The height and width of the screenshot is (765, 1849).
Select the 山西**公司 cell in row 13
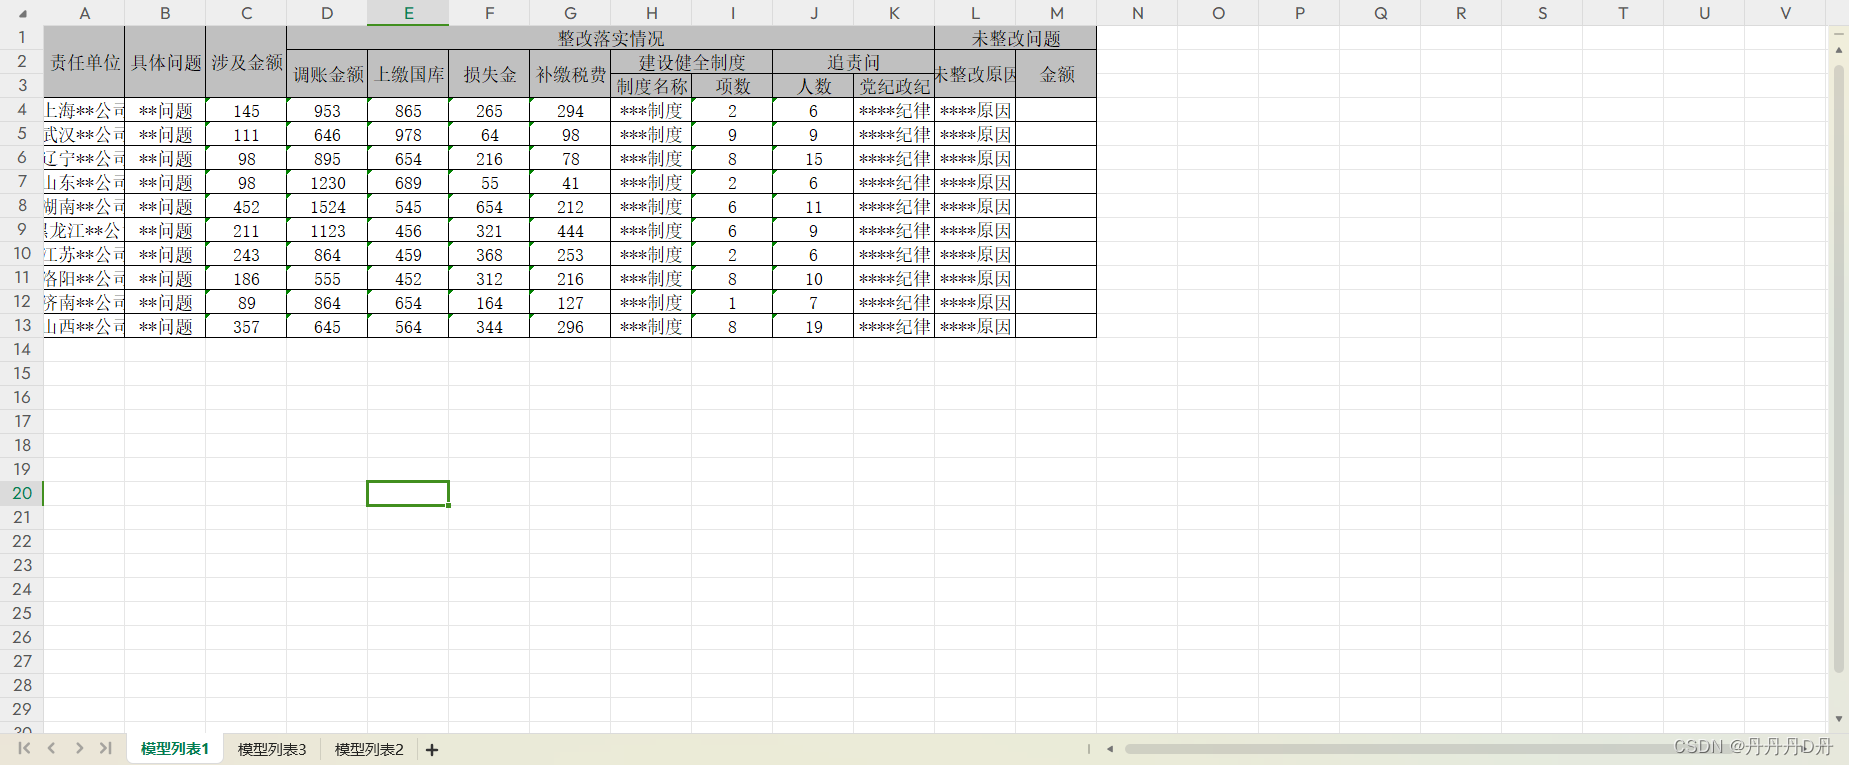tap(84, 326)
